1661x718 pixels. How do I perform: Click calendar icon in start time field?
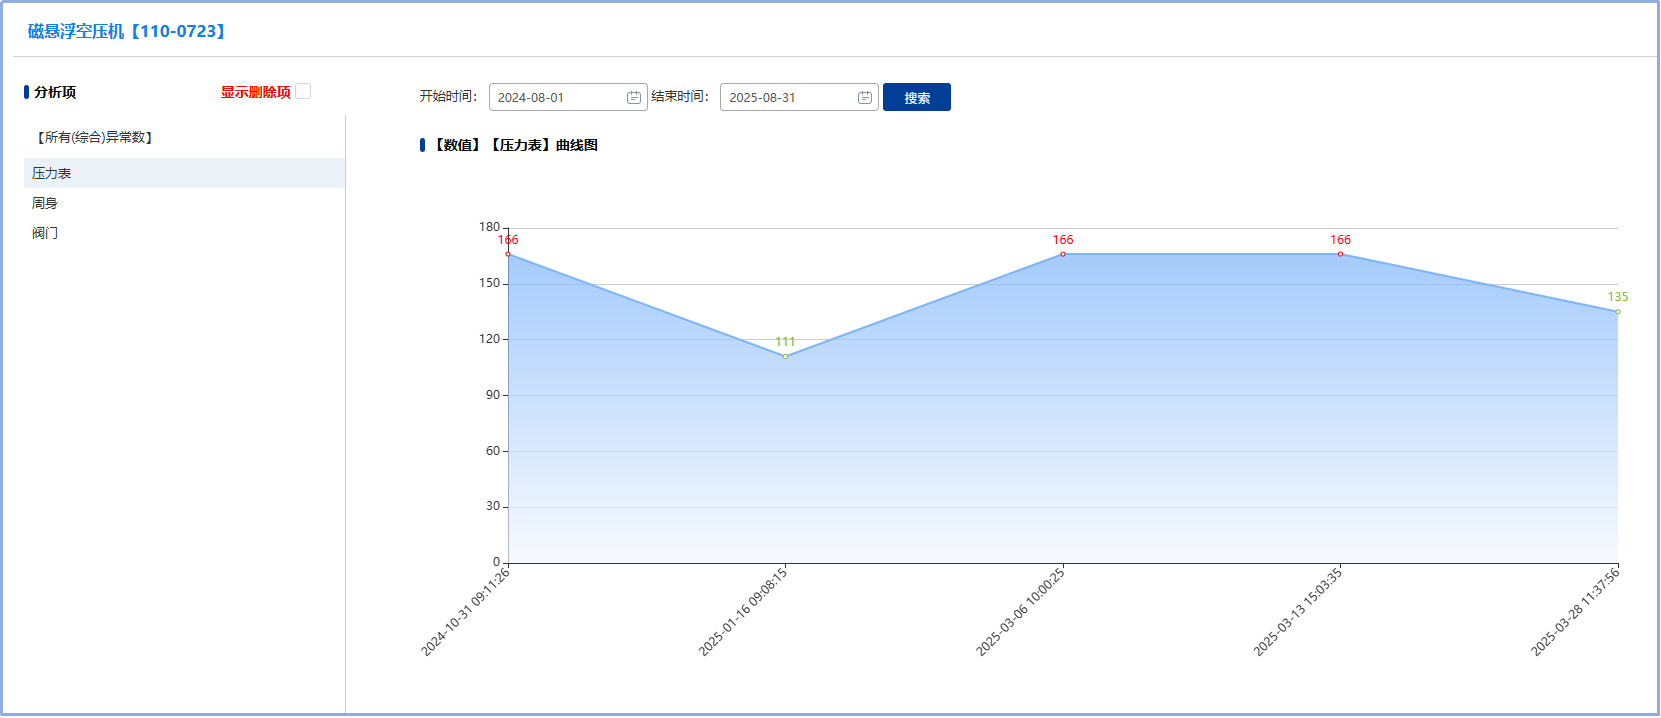[x=633, y=97]
